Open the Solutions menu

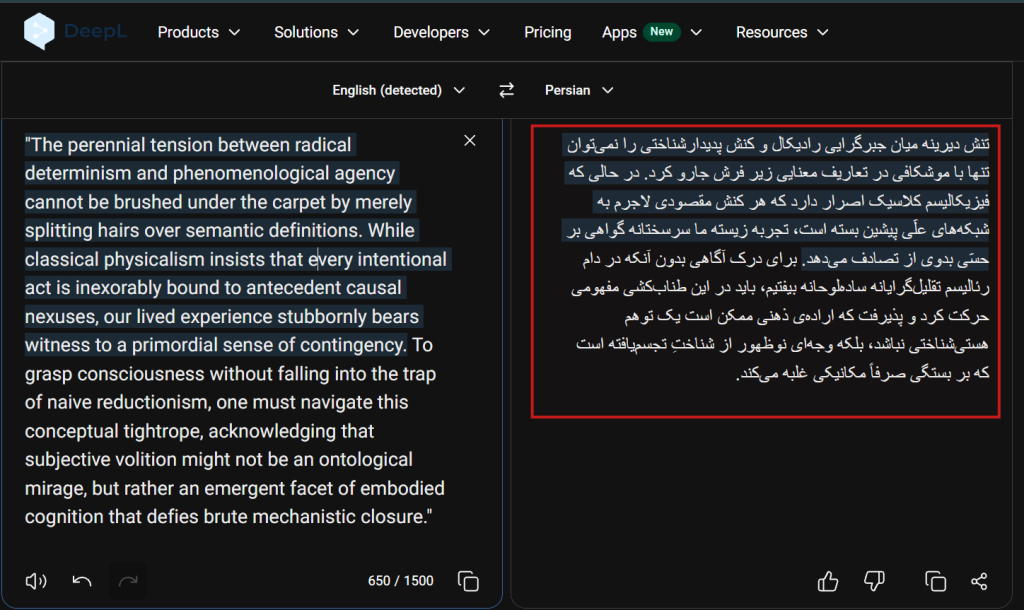point(316,32)
